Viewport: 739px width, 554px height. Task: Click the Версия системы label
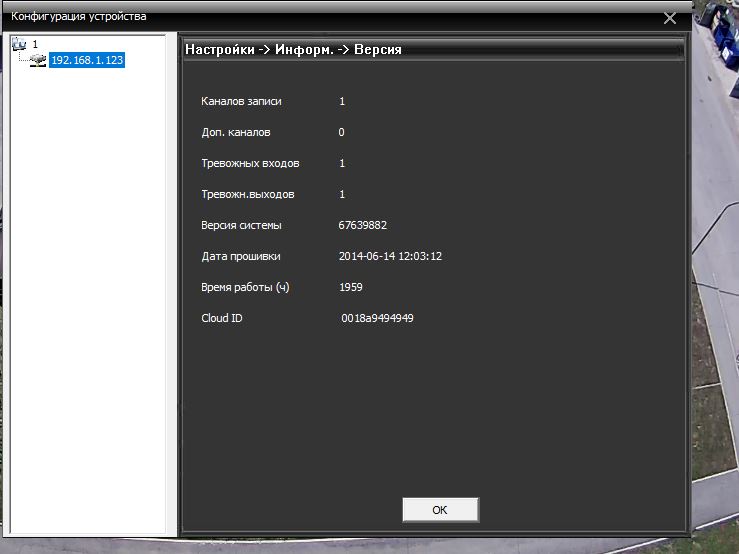tap(241, 225)
